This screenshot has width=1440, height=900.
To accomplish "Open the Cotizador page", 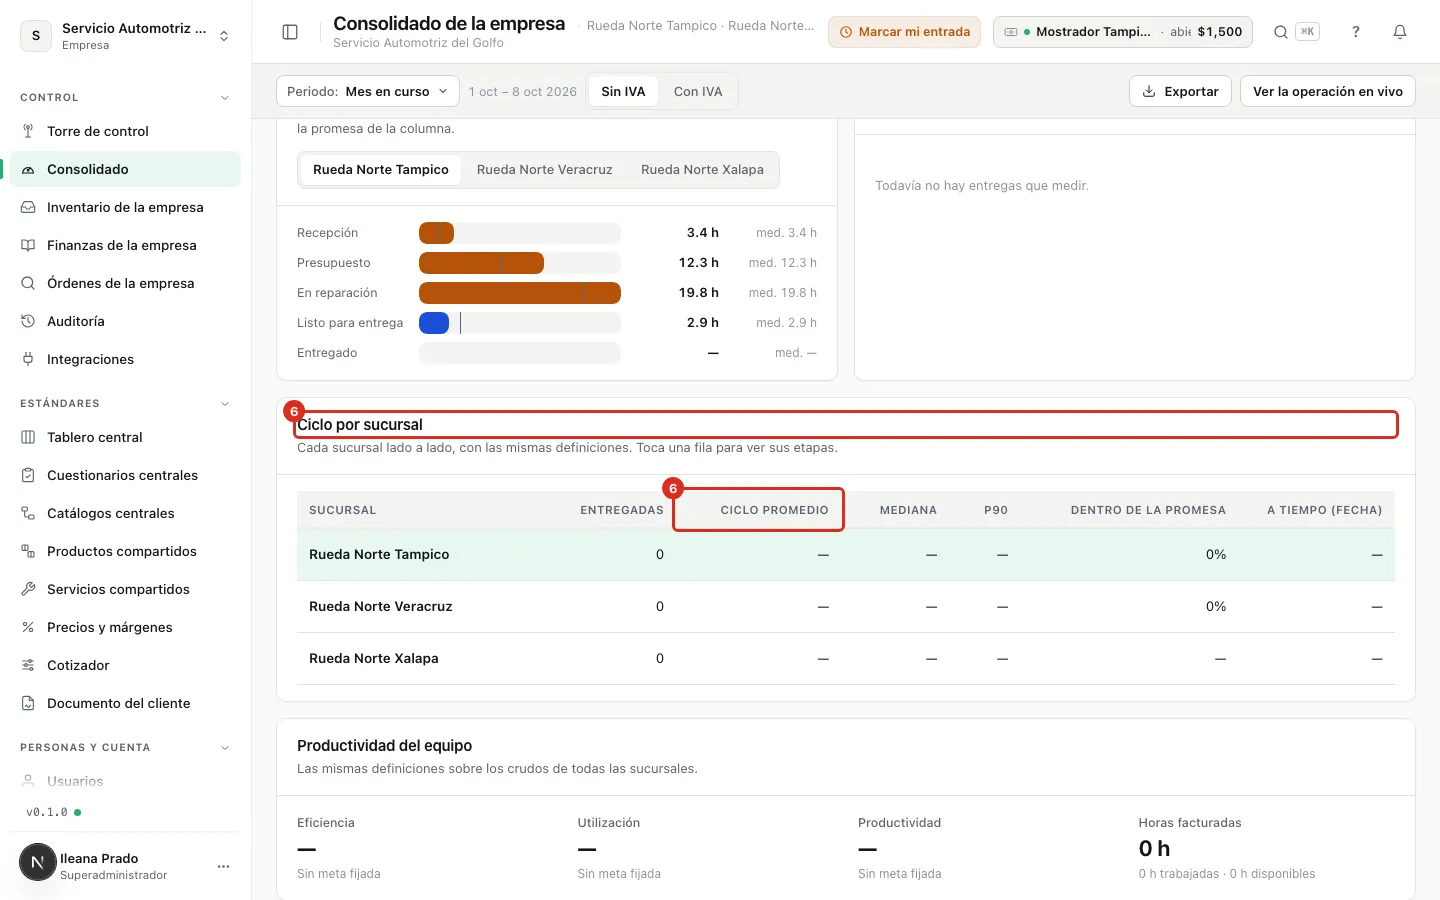I will (125, 665).
